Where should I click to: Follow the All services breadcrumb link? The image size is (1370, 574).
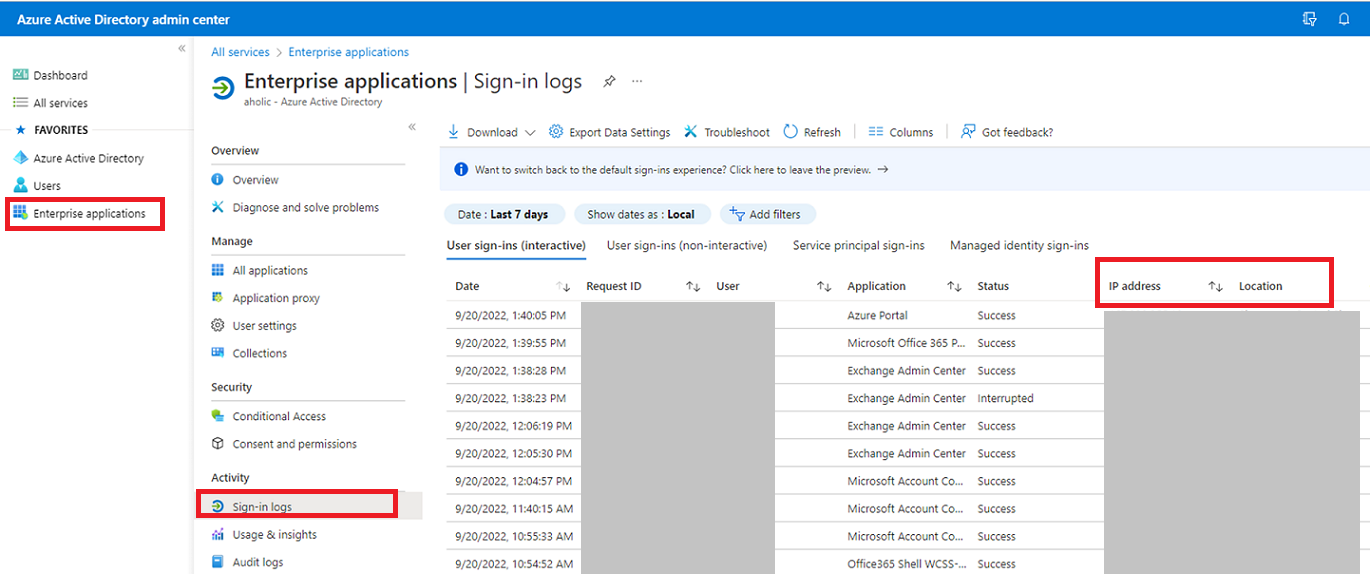240,52
